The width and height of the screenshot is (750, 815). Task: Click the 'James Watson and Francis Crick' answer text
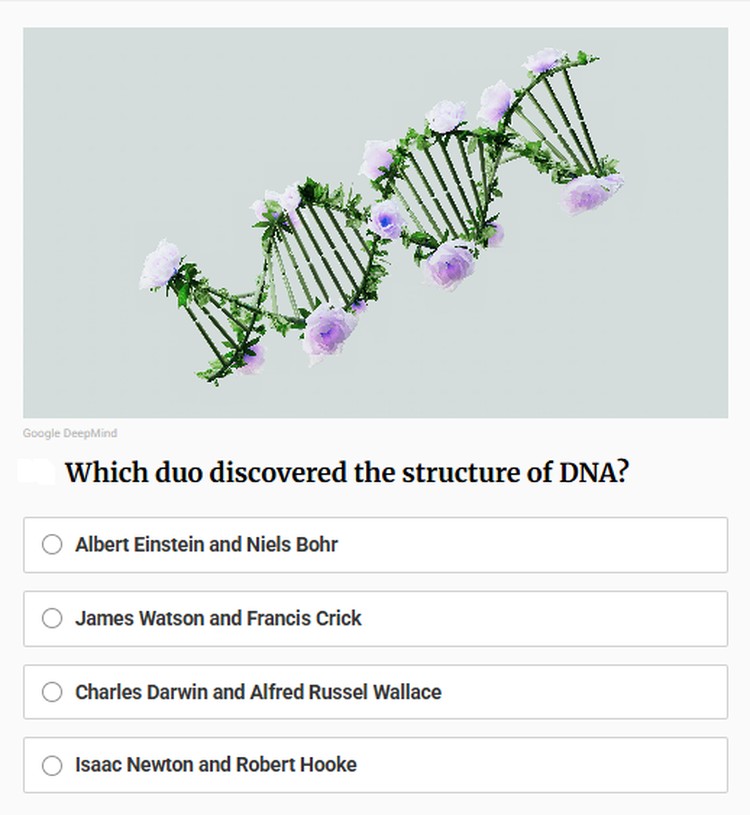pyautogui.click(x=218, y=619)
